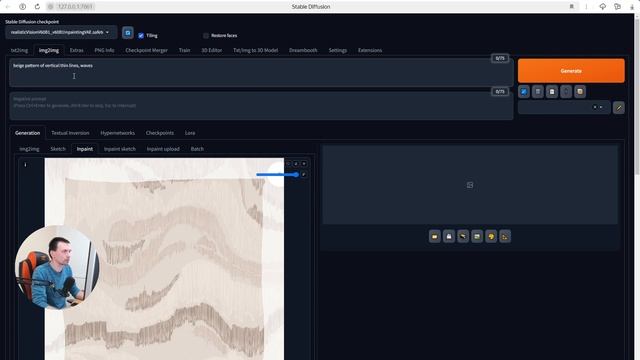This screenshot has height=360, width=640.
Task: Click the pencil edit-styles icon
Action: [619, 107]
